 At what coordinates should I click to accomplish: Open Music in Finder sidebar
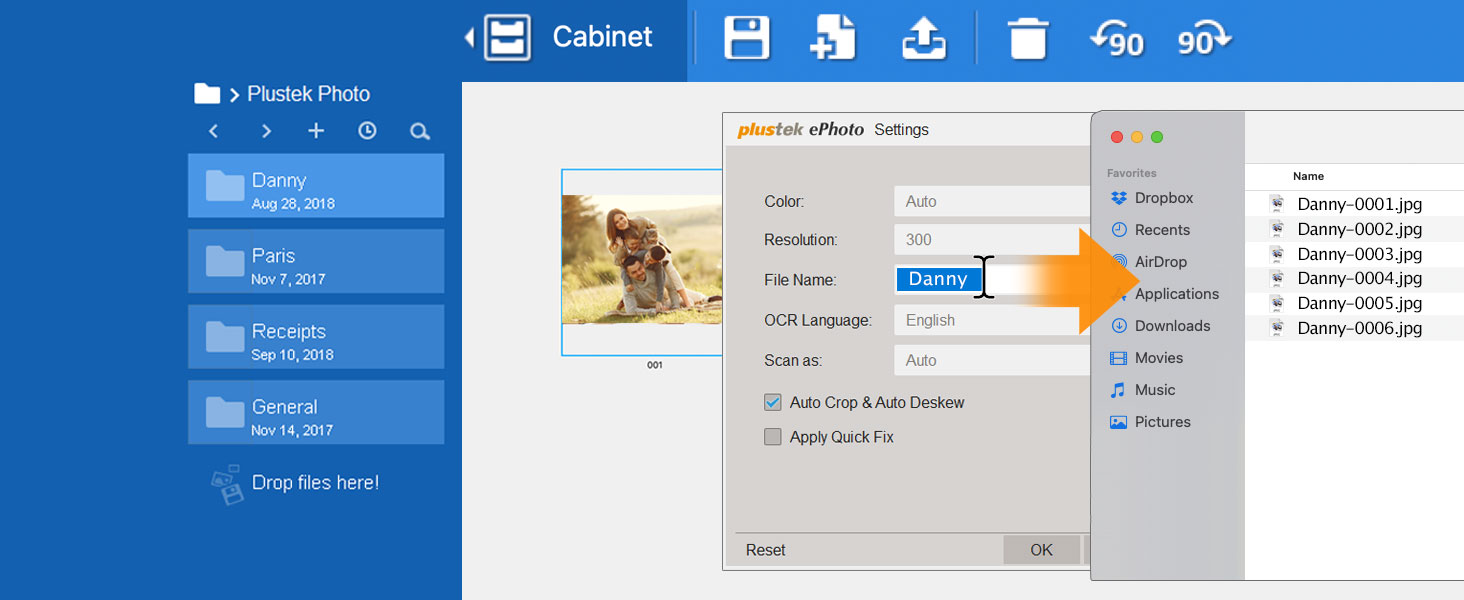(1143, 390)
